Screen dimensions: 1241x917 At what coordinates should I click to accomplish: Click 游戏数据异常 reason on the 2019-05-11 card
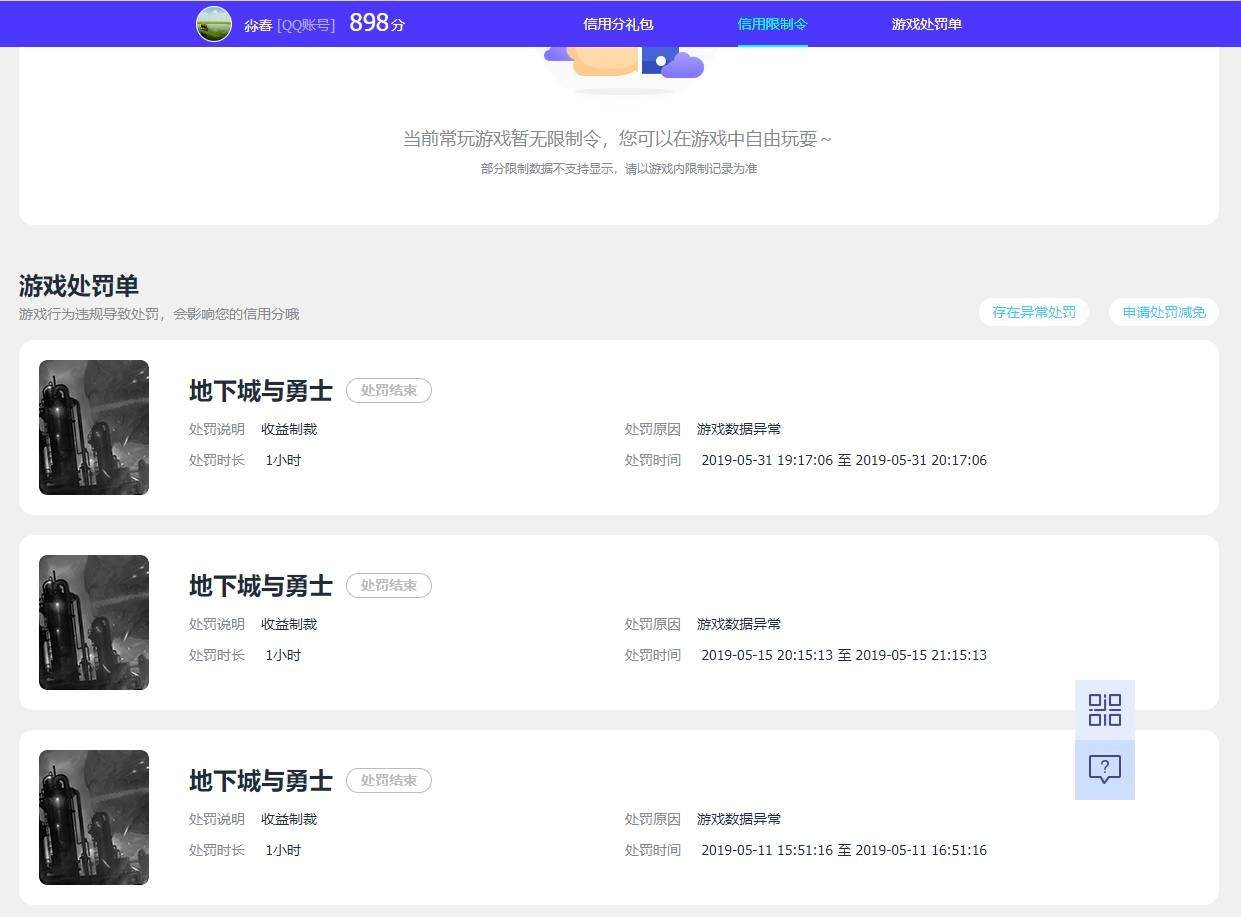point(739,819)
